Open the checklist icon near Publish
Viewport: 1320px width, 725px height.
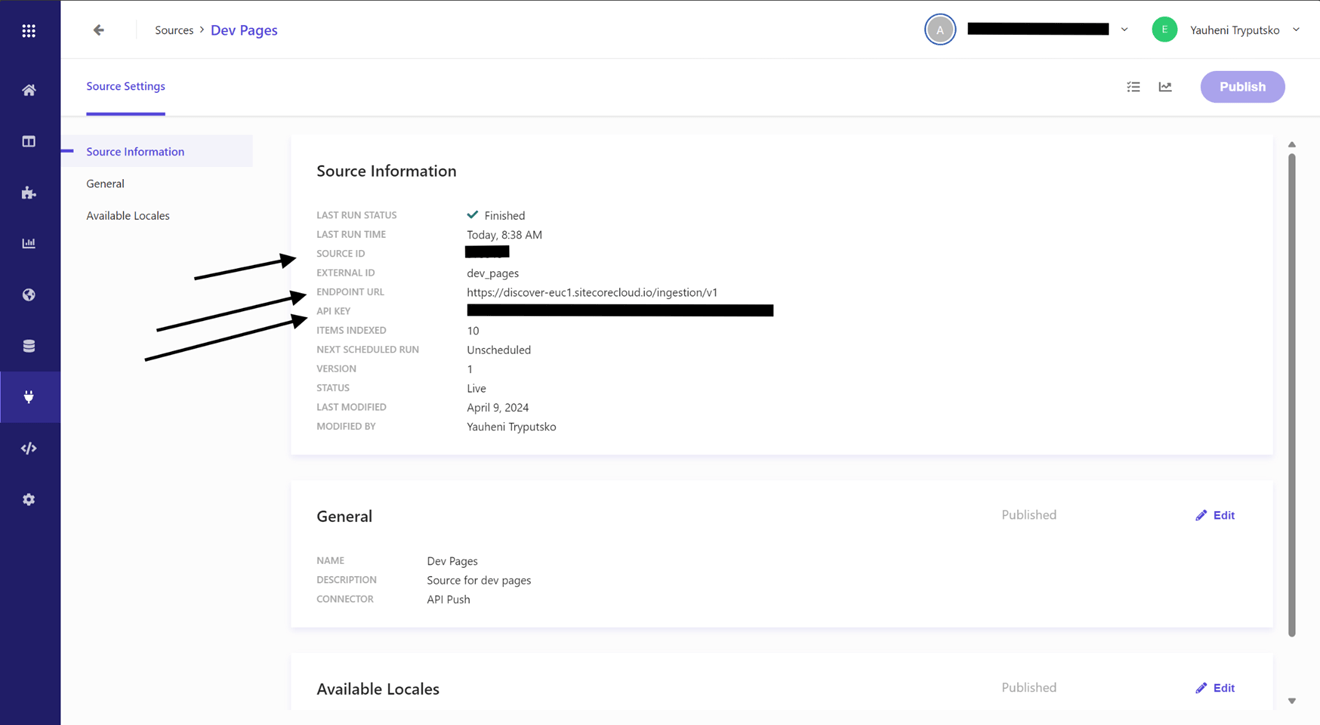(1133, 87)
